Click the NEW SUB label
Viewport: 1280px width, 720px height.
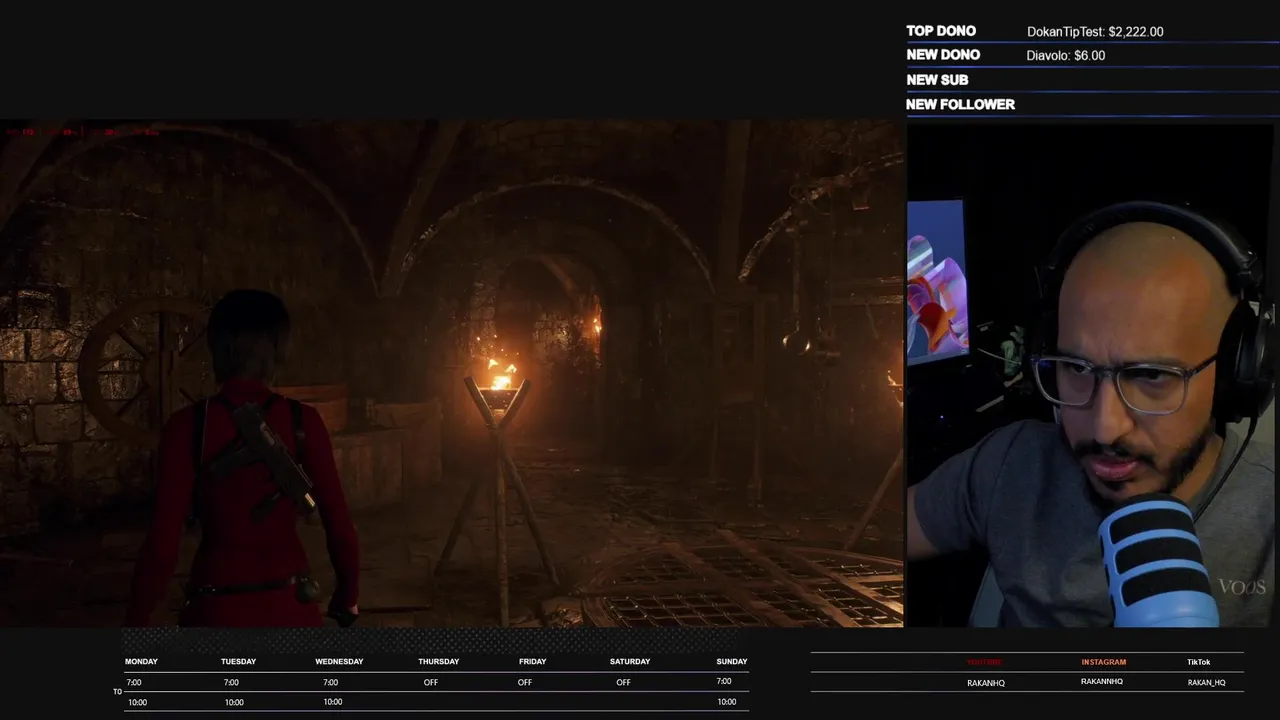[937, 80]
